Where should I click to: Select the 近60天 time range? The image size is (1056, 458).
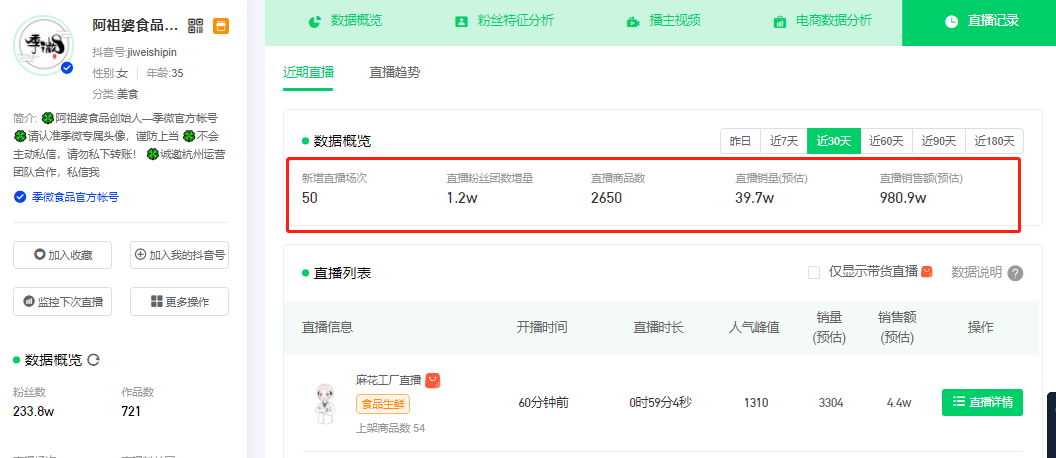(886, 141)
